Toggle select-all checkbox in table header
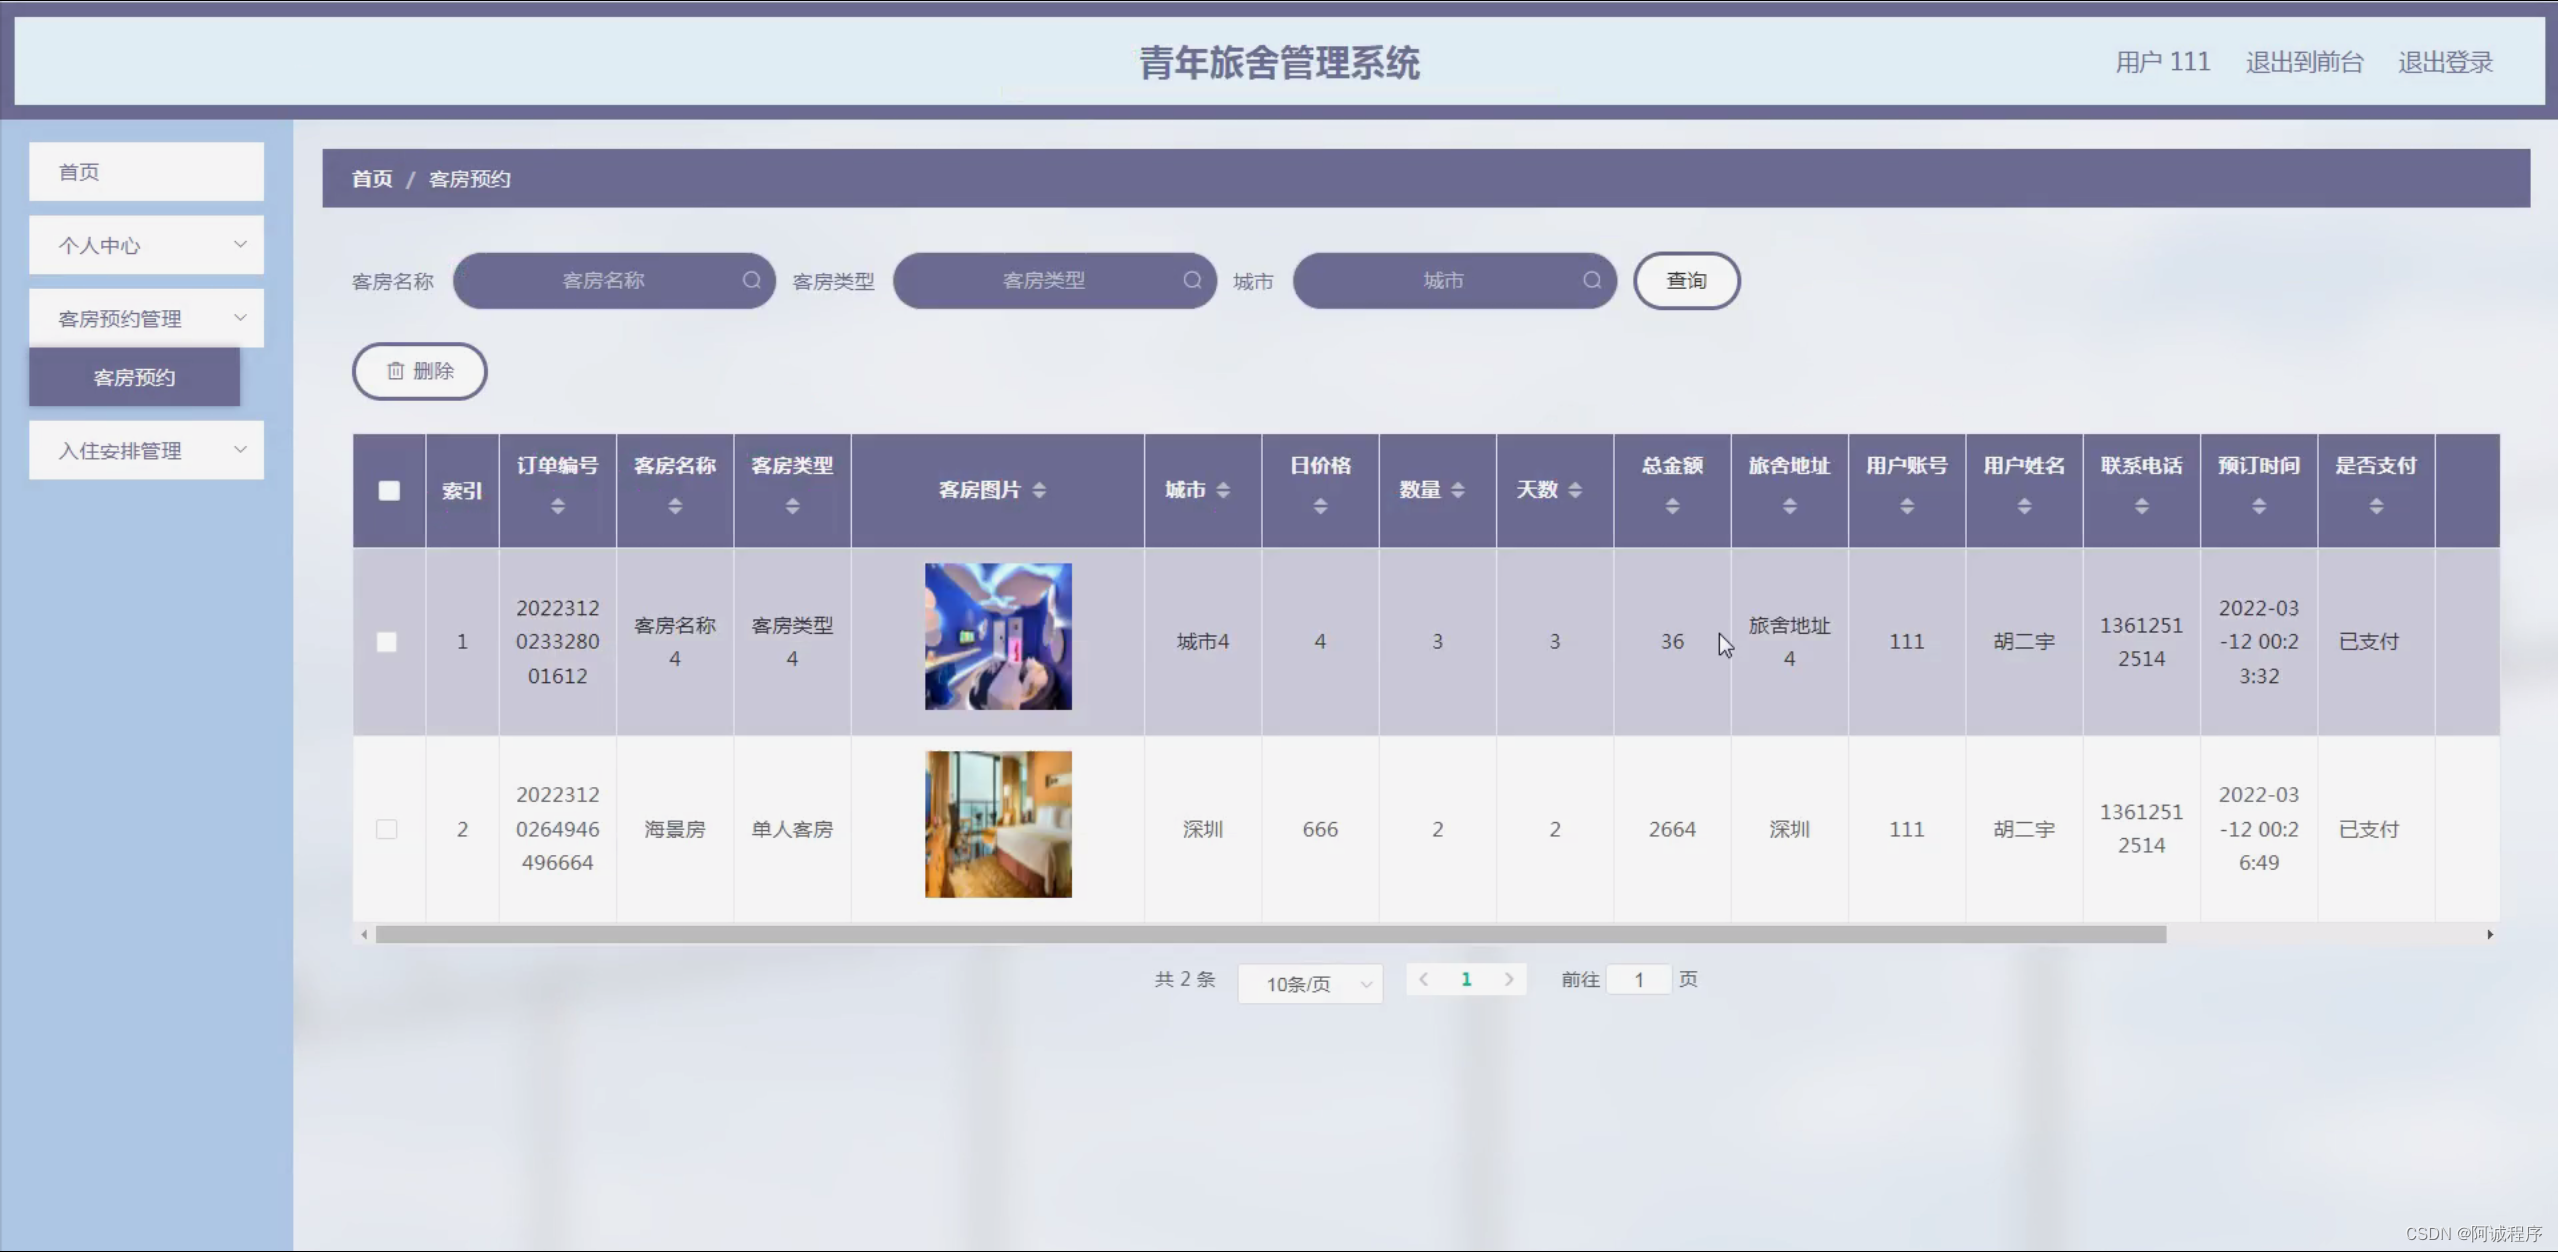 (389, 490)
